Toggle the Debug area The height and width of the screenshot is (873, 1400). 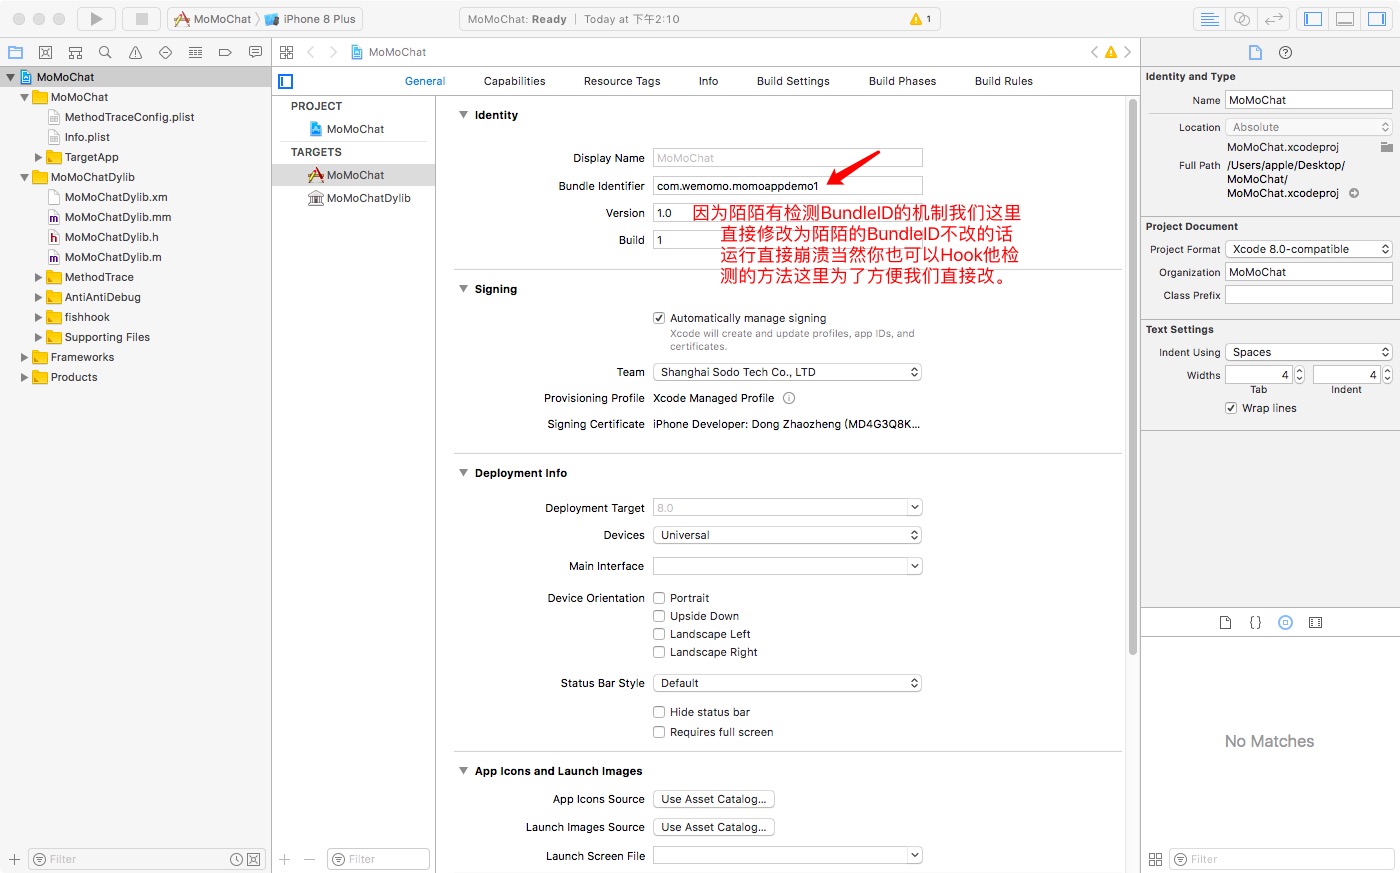pyautogui.click(x=1345, y=19)
